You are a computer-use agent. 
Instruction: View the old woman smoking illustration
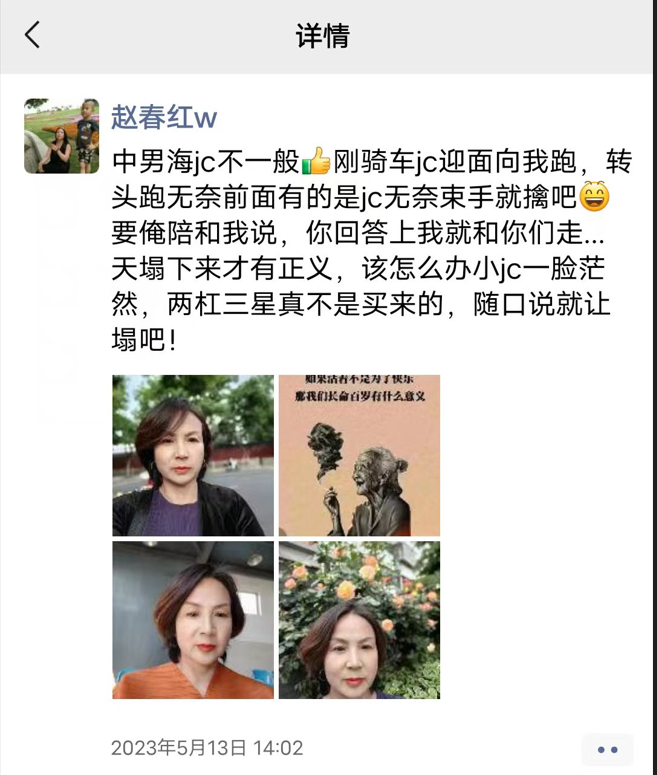coord(359,455)
